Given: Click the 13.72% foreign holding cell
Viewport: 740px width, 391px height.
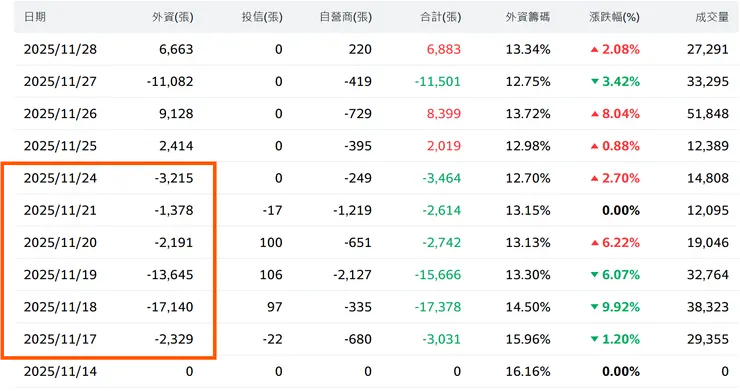Looking at the screenshot, I should (528, 113).
